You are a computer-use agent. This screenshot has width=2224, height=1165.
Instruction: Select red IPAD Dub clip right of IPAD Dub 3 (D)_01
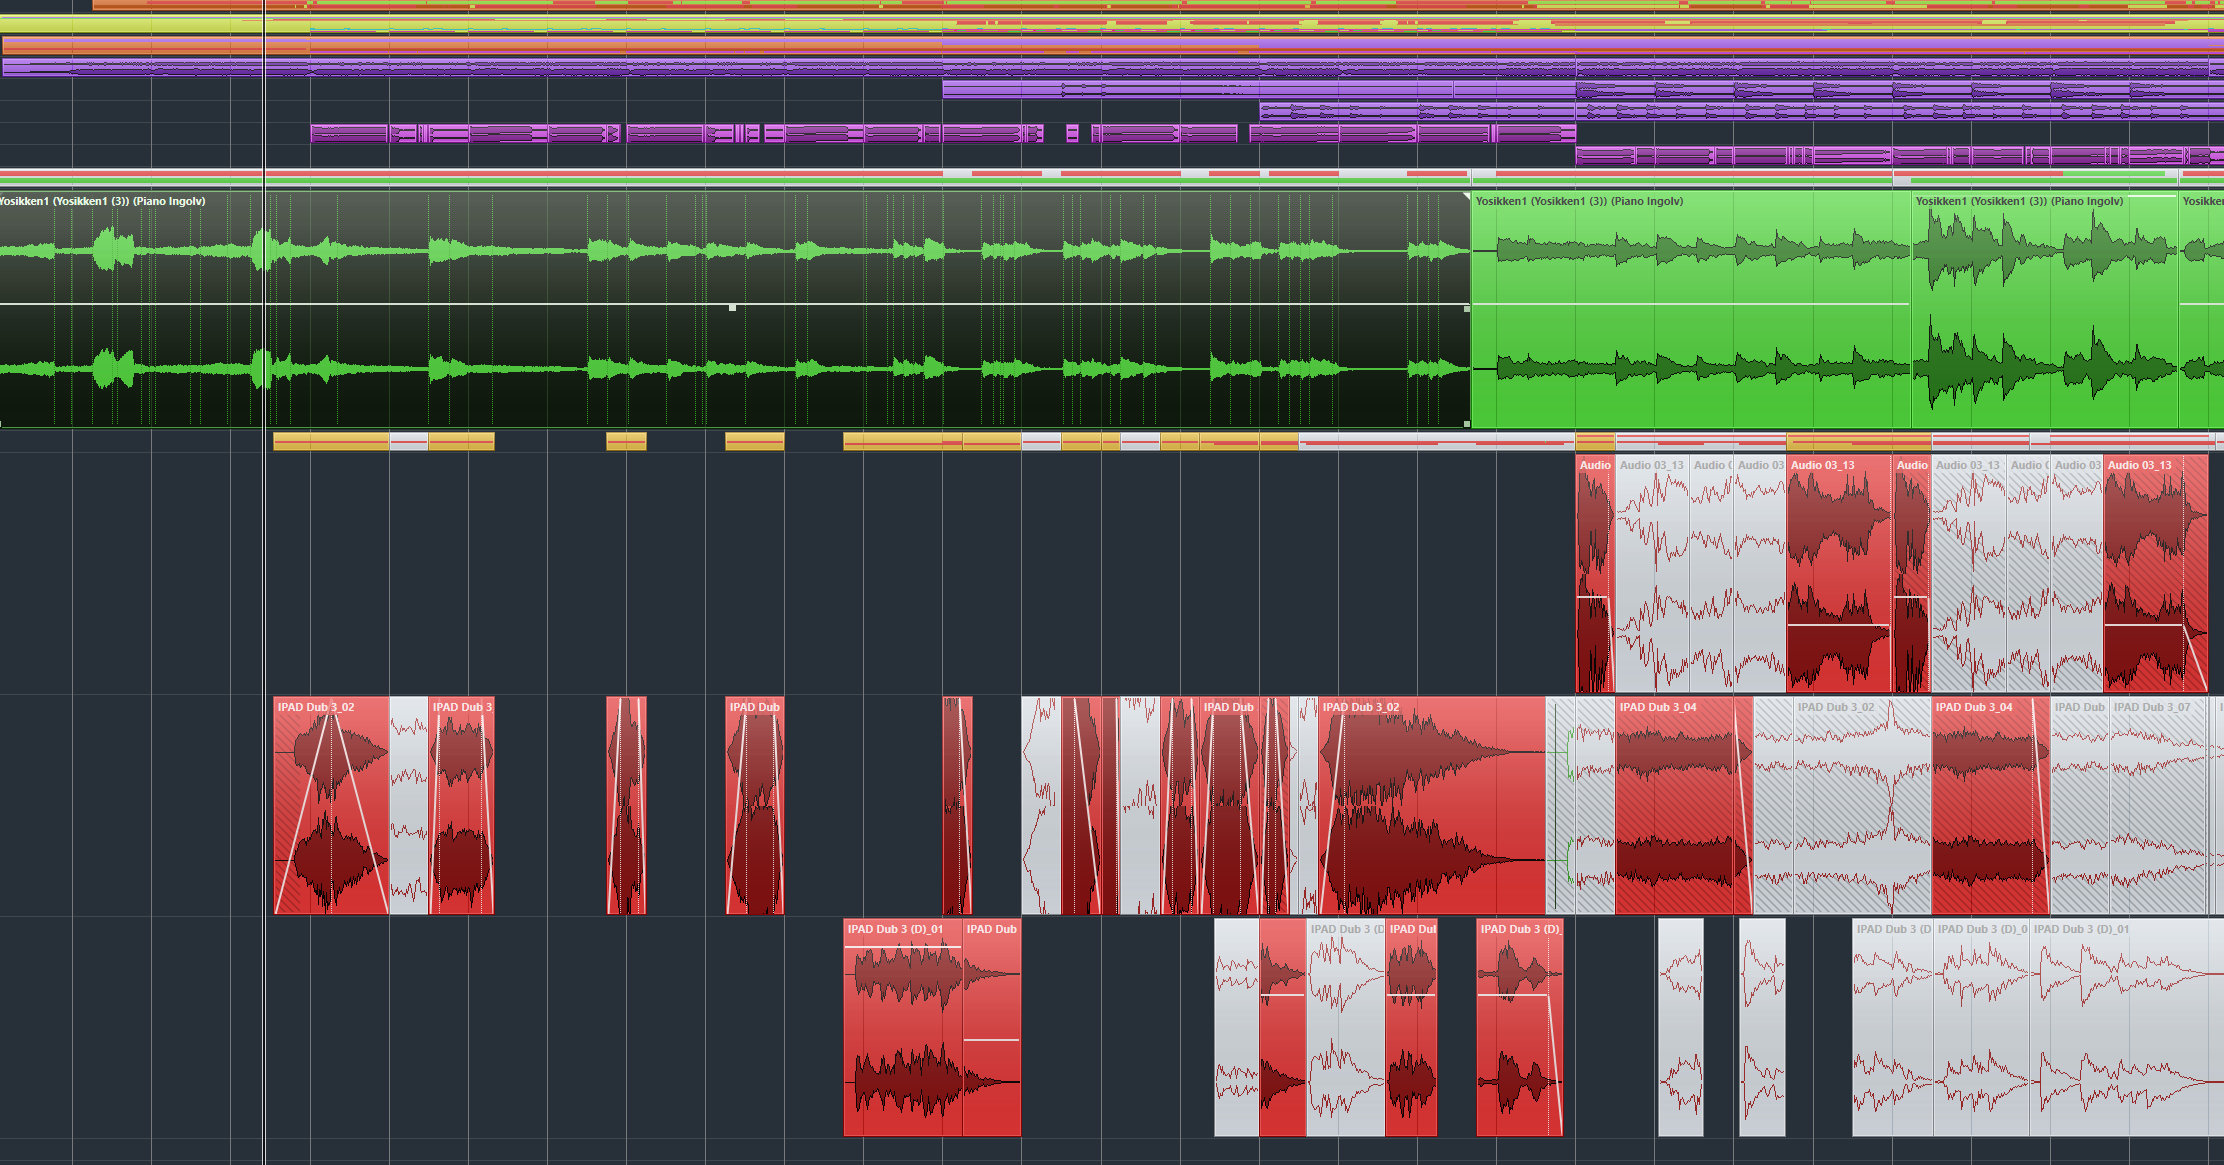point(991,1030)
